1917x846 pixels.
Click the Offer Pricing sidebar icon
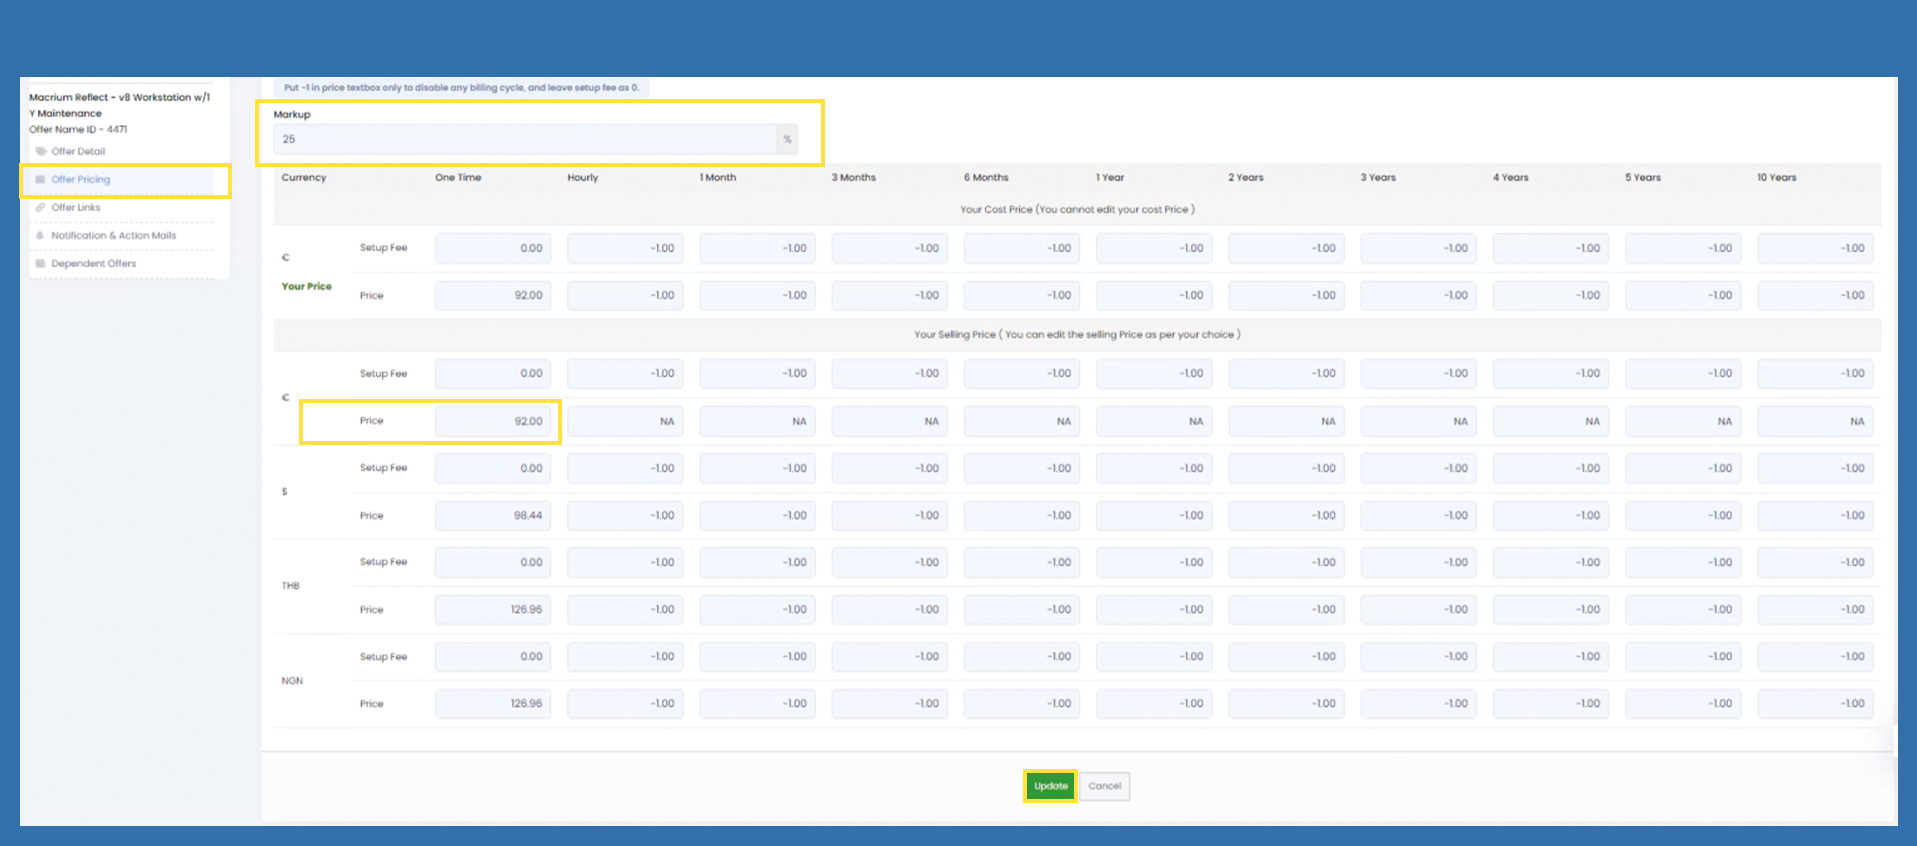point(41,180)
